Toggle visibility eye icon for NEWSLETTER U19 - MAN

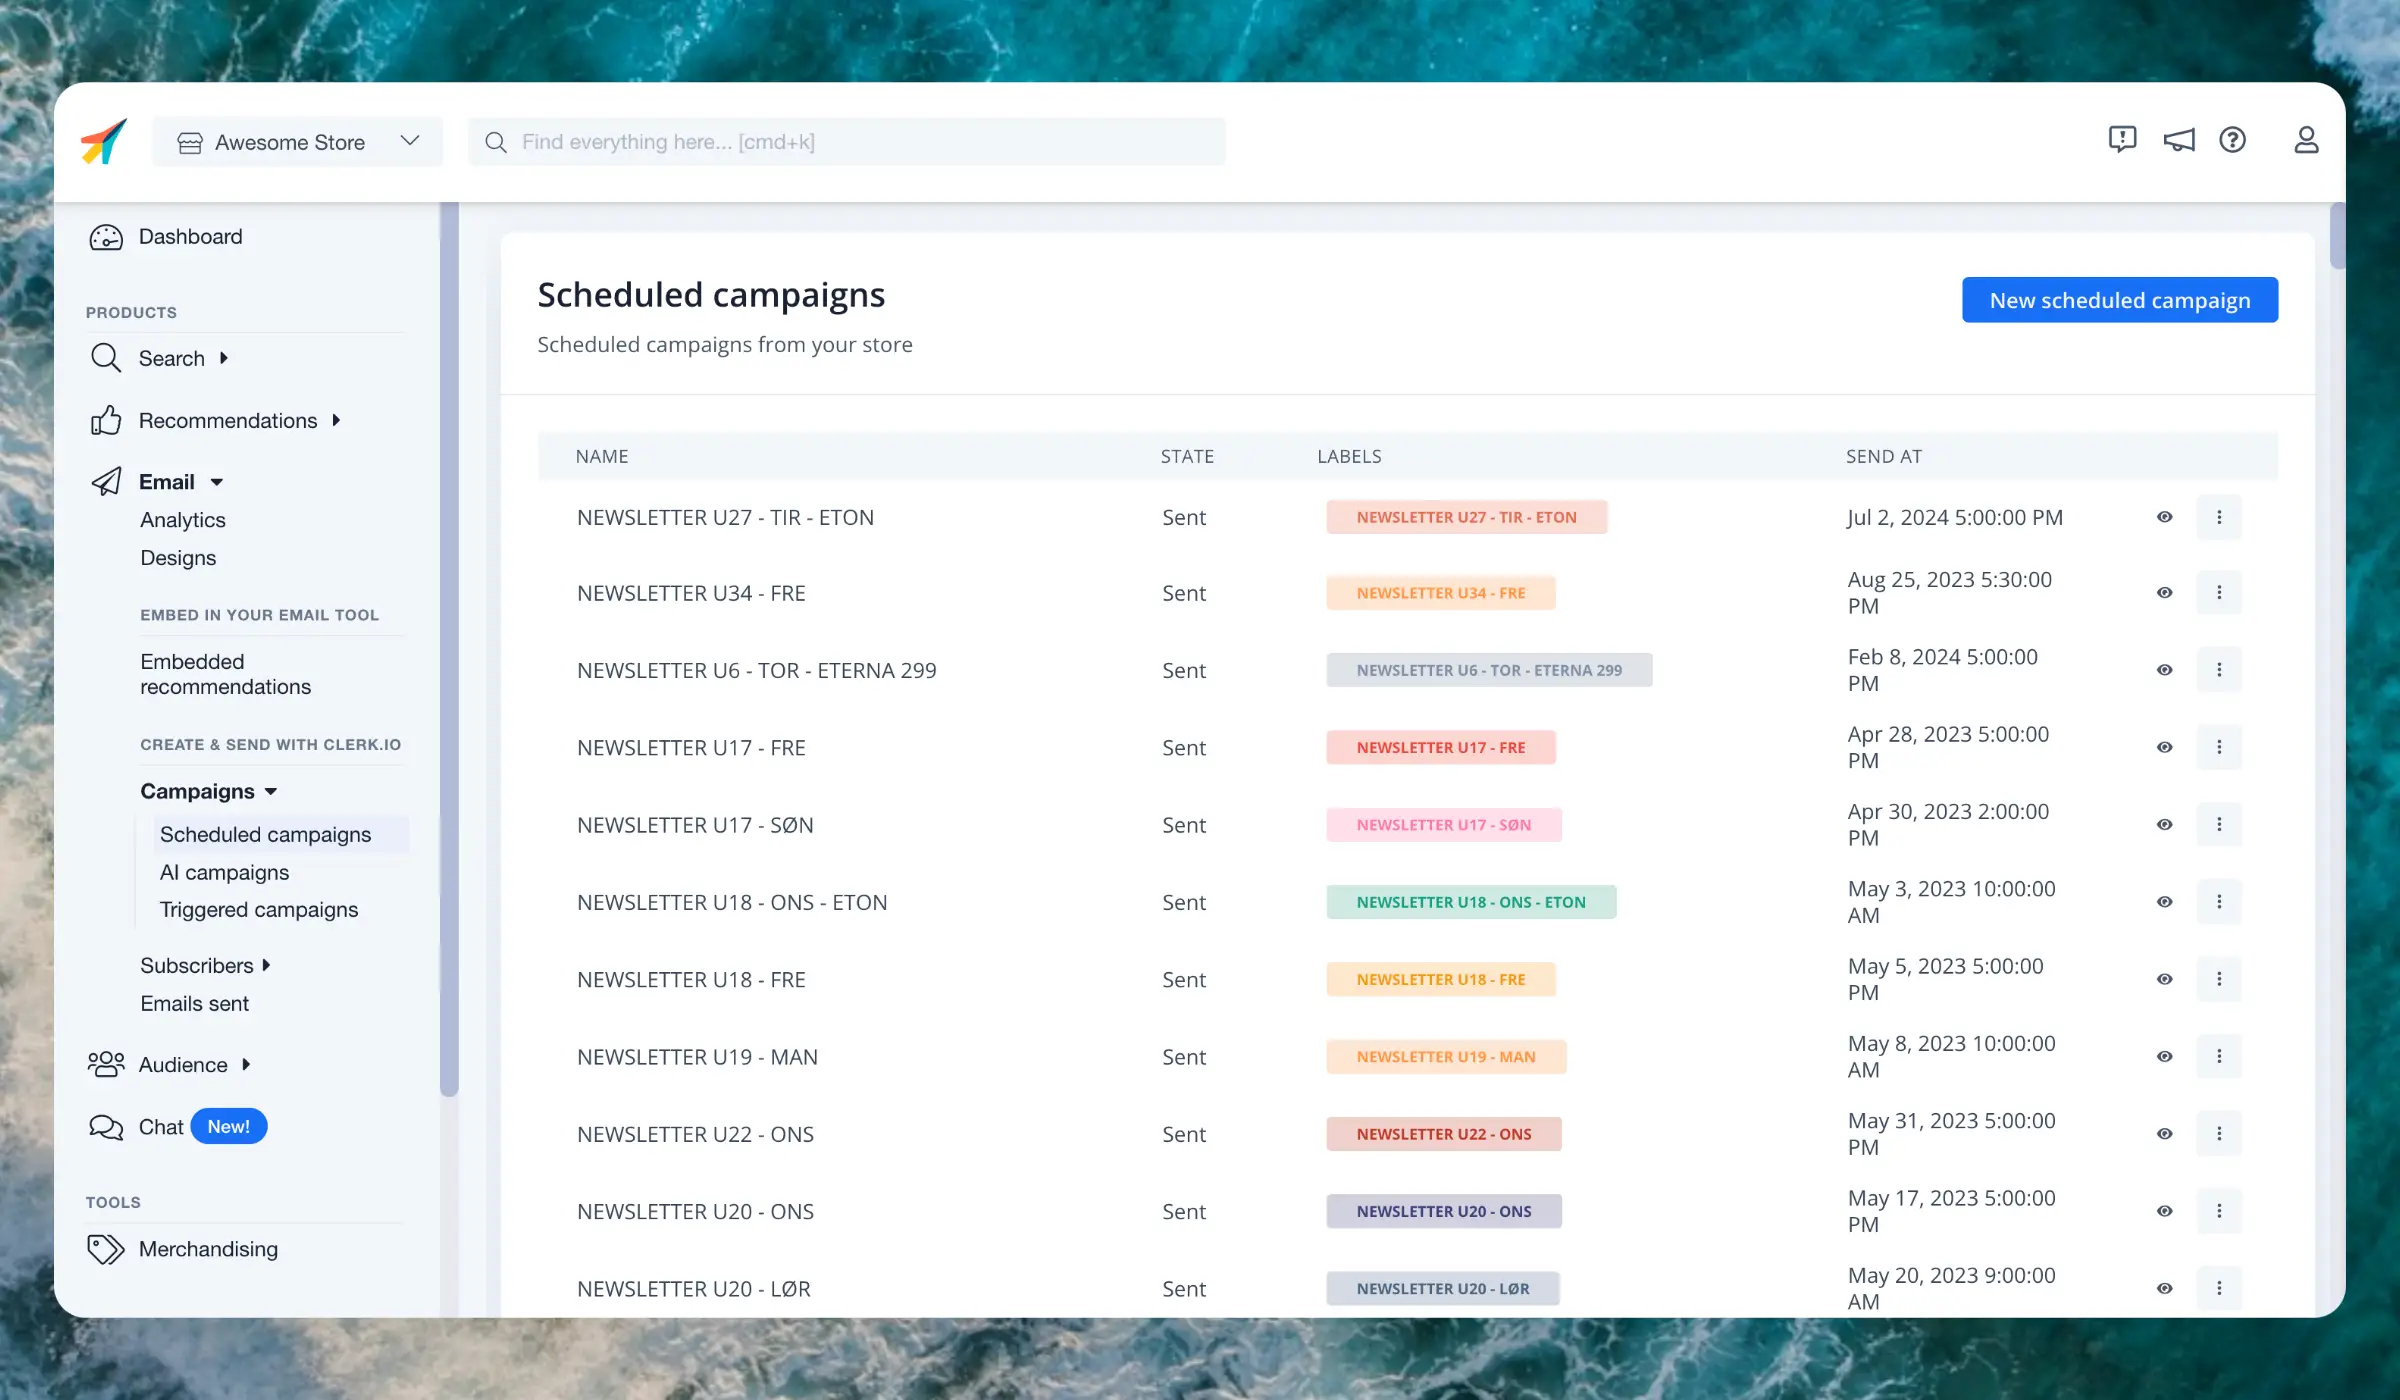[x=2165, y=1055]
